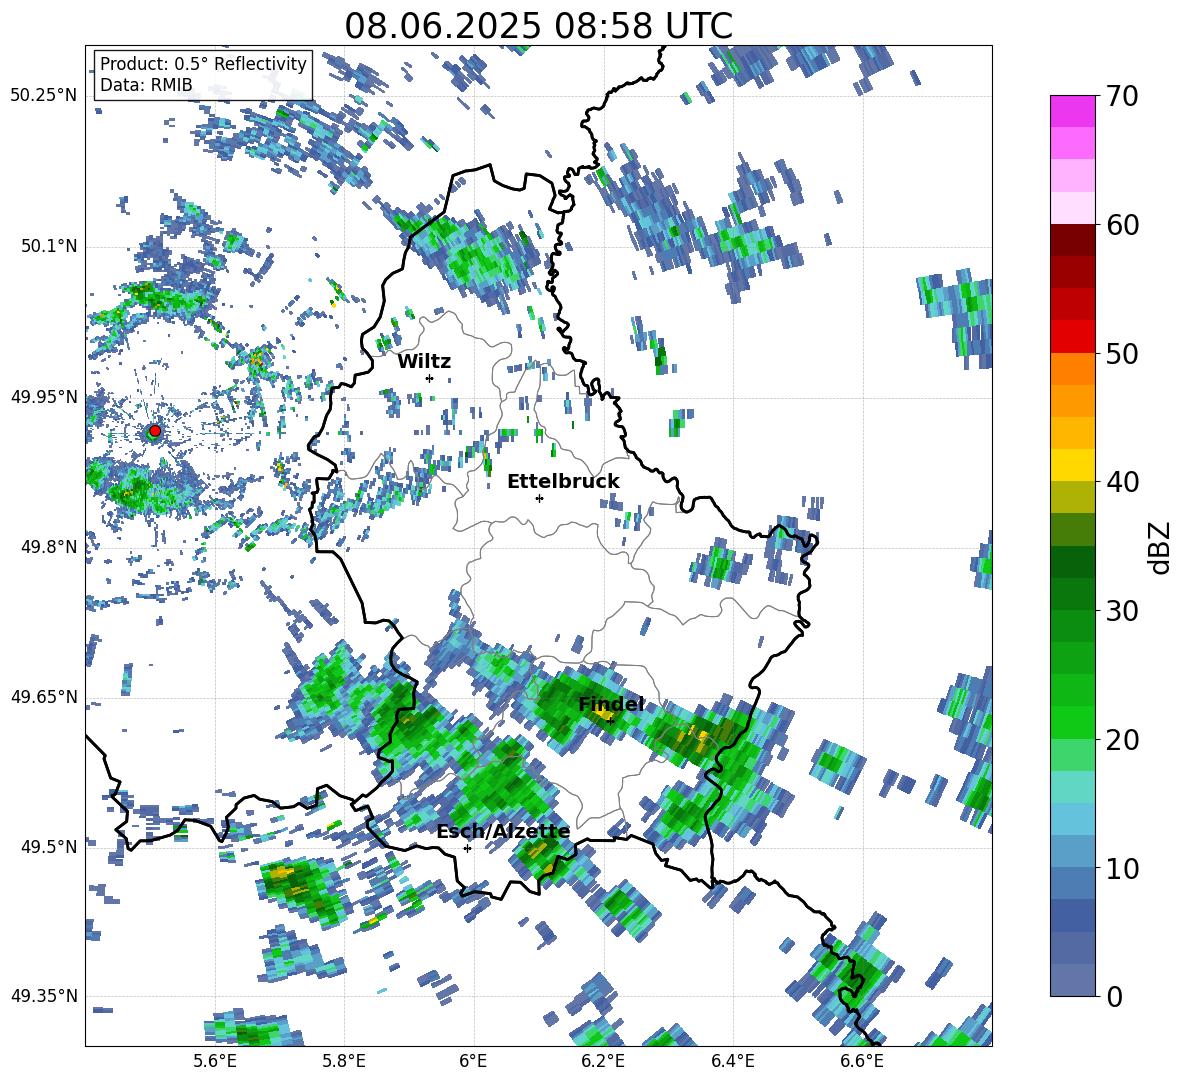Click the 40 tick on the colorbar
The image size is (1184, 1081).
[x=1121, y=482]
